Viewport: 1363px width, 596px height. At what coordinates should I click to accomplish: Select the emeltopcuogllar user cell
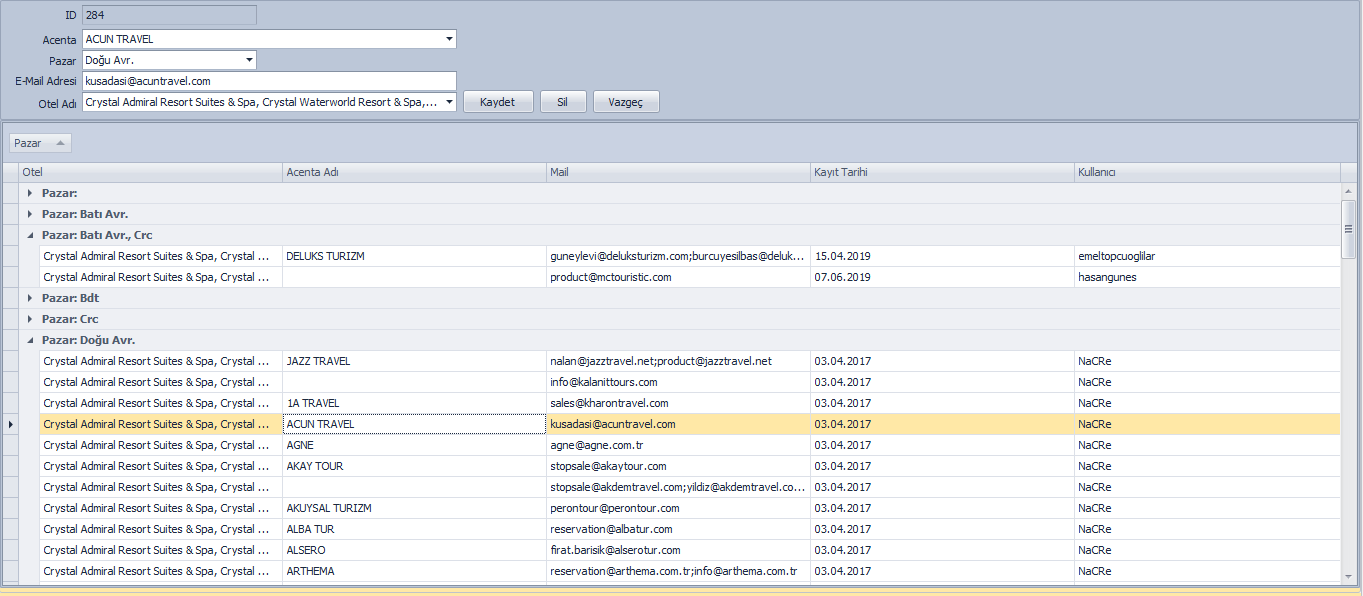[1207, 256]
